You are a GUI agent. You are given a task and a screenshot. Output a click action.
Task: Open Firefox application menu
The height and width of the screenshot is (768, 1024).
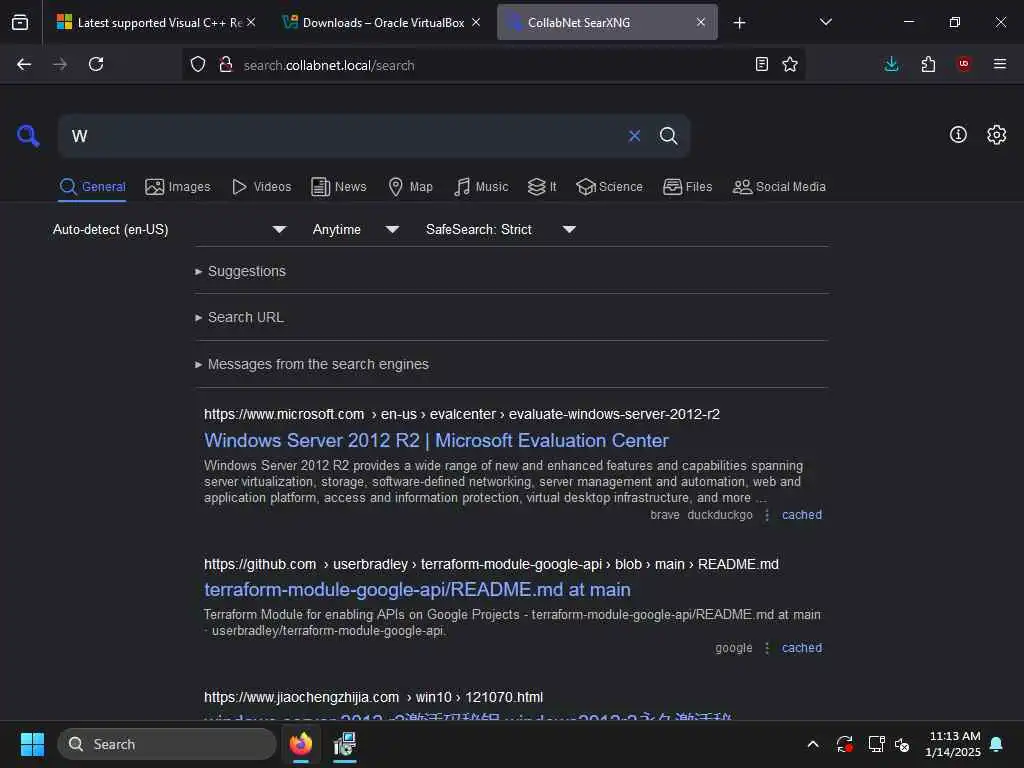(999, 64)
